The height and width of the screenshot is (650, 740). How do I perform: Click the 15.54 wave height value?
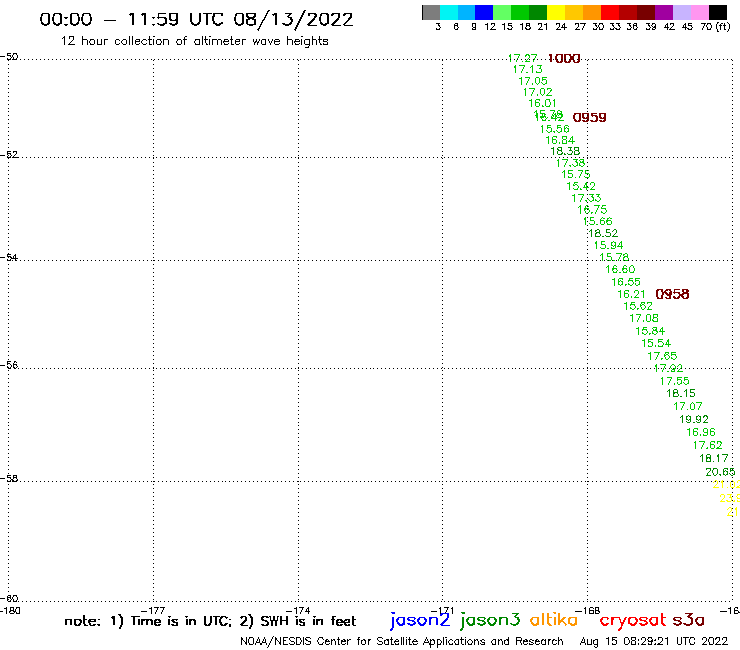tap(656, 344)
